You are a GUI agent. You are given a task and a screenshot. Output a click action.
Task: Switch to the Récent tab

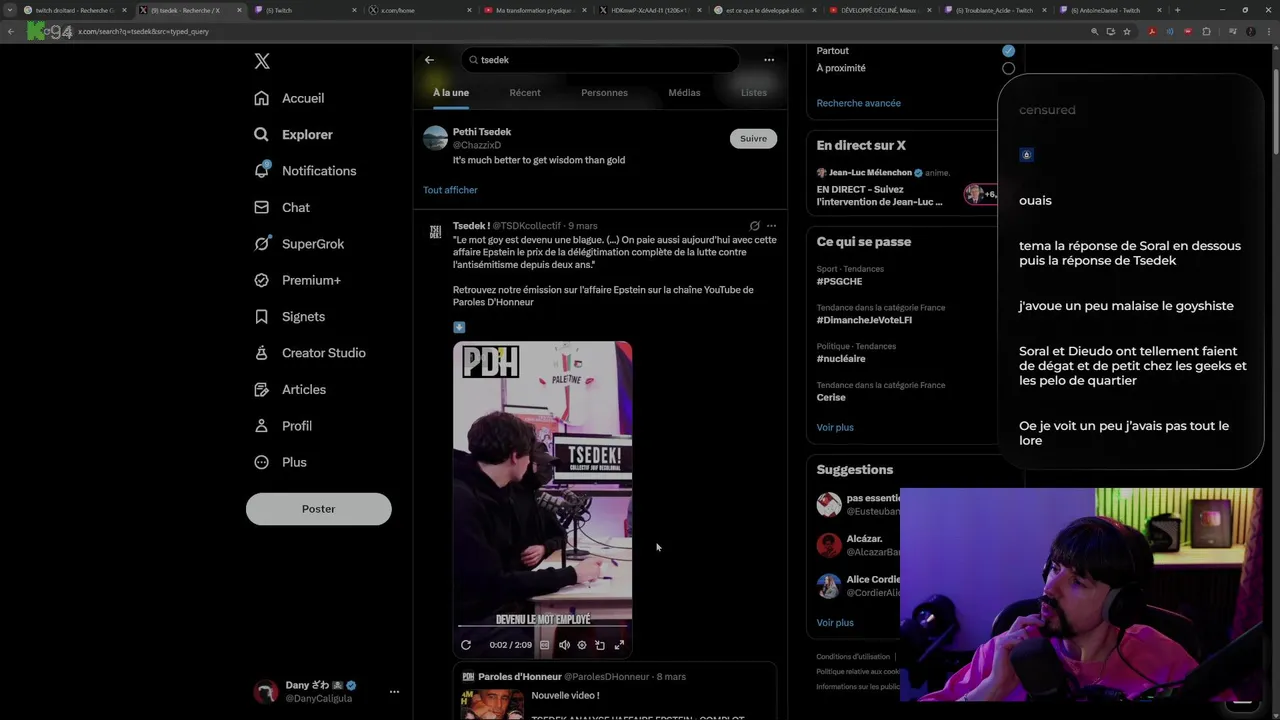coord(525,93)
